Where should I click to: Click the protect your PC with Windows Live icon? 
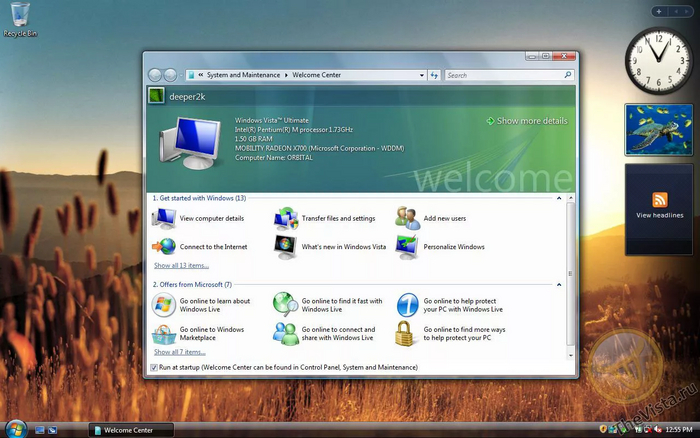408,305
